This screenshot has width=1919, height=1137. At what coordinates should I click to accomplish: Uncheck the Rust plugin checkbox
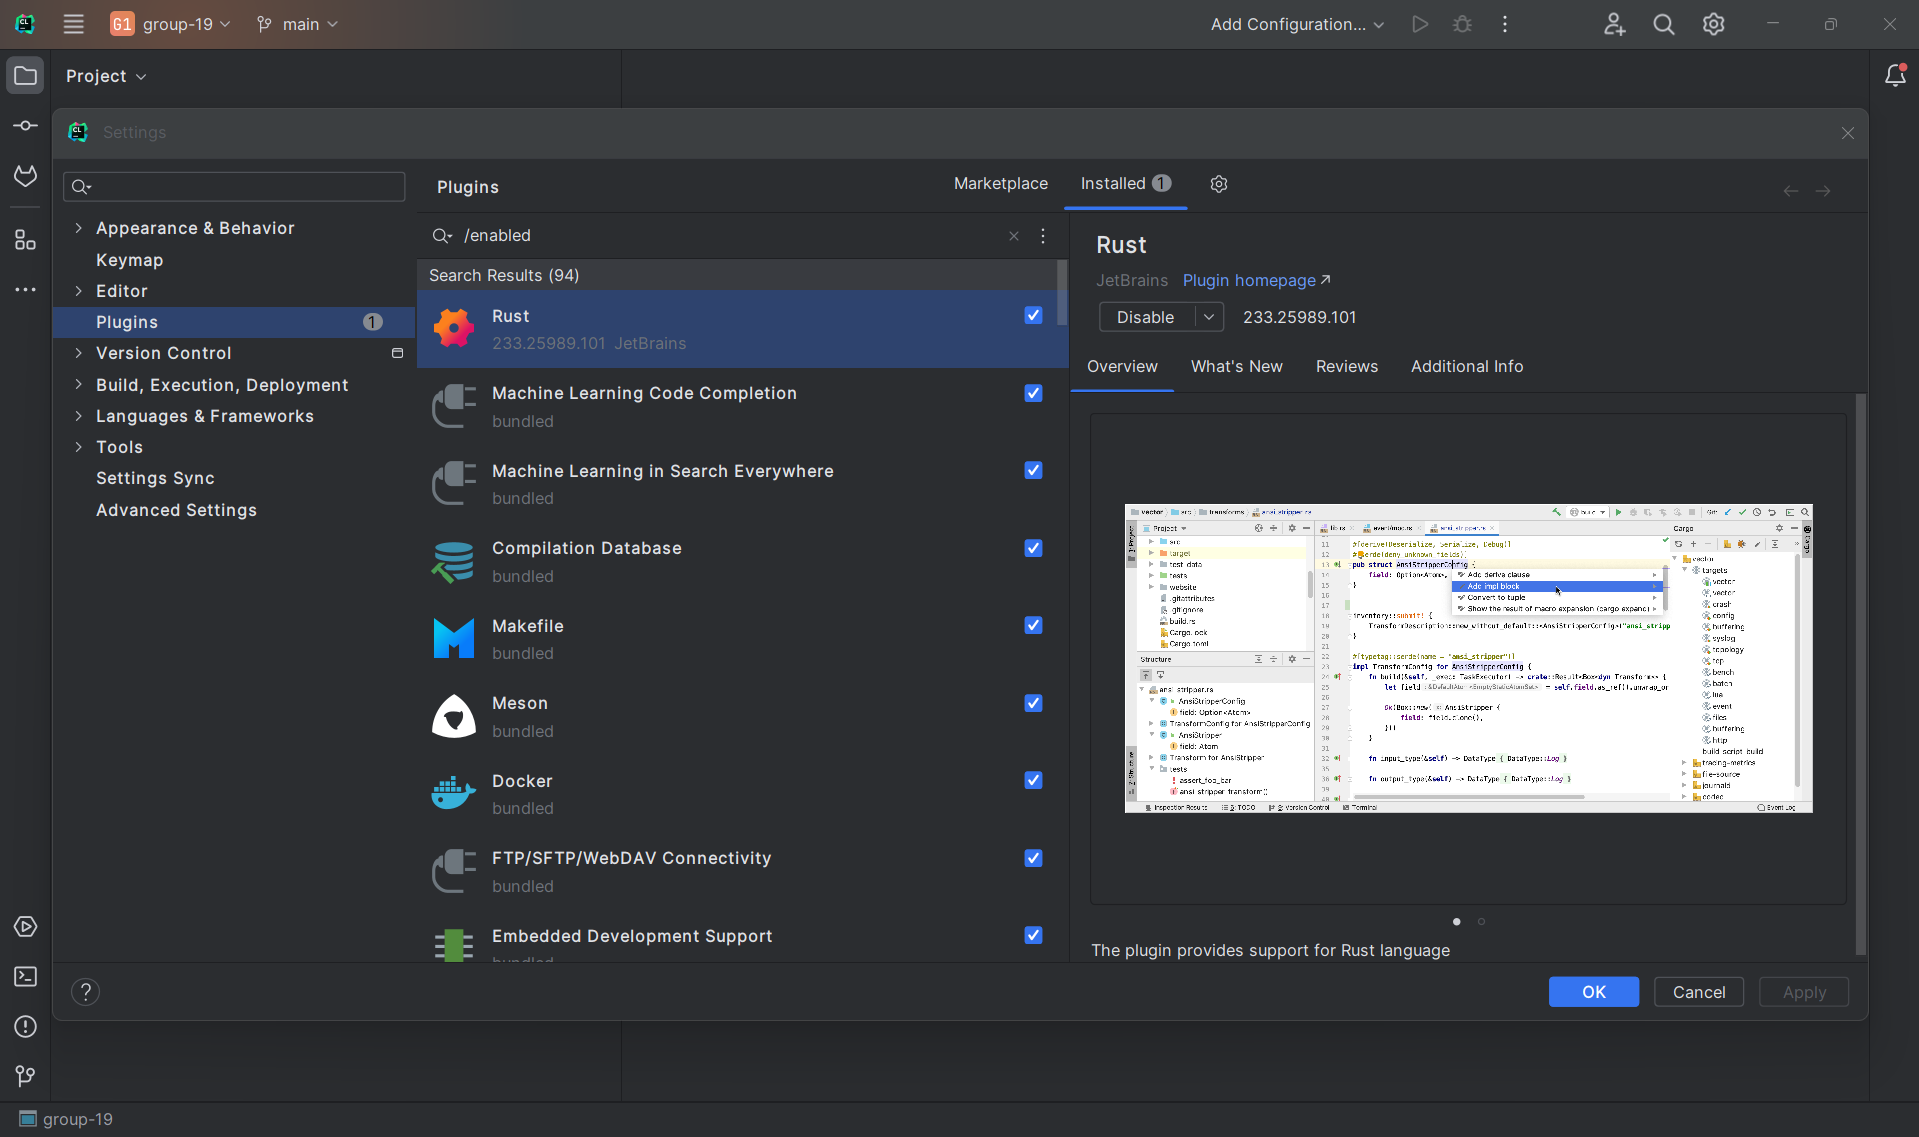(x=1034, y=315)
